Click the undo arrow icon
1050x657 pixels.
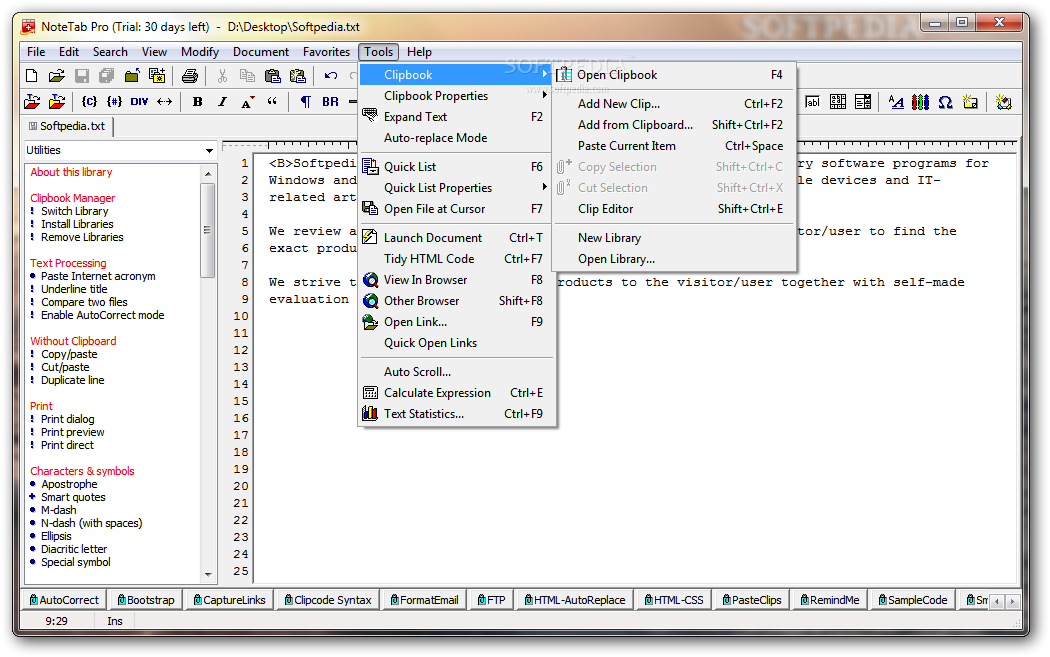click(x=331, y=76)
